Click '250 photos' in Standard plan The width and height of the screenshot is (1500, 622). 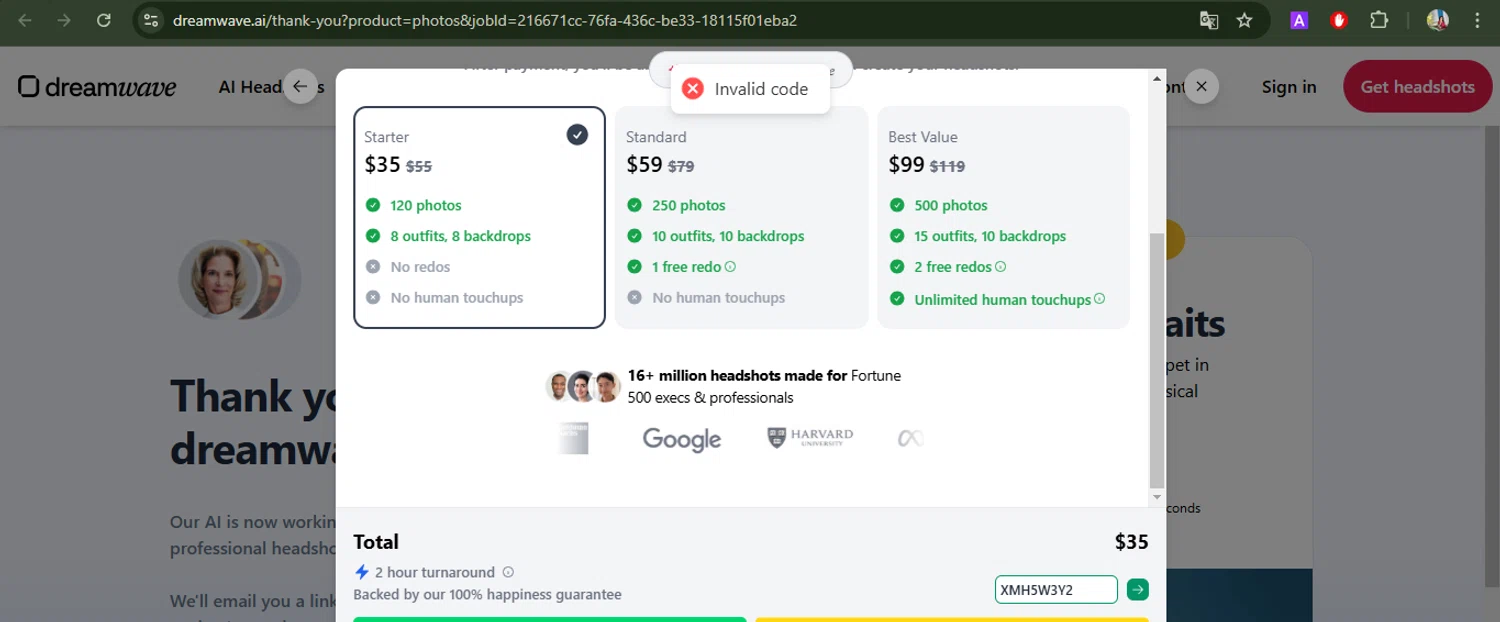coord(689,205)
